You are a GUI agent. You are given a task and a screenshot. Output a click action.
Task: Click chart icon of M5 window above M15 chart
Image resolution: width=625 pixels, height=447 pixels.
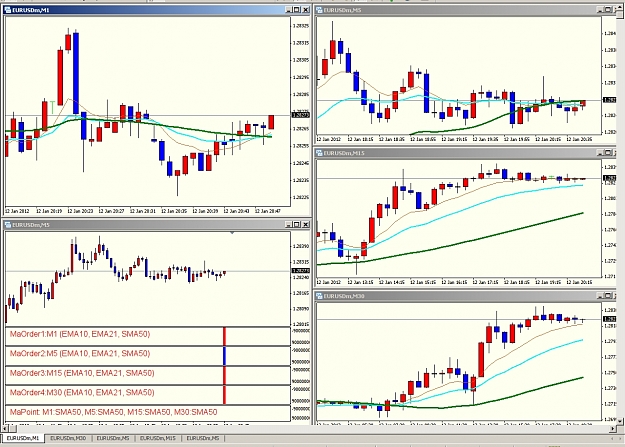(319, 10)
